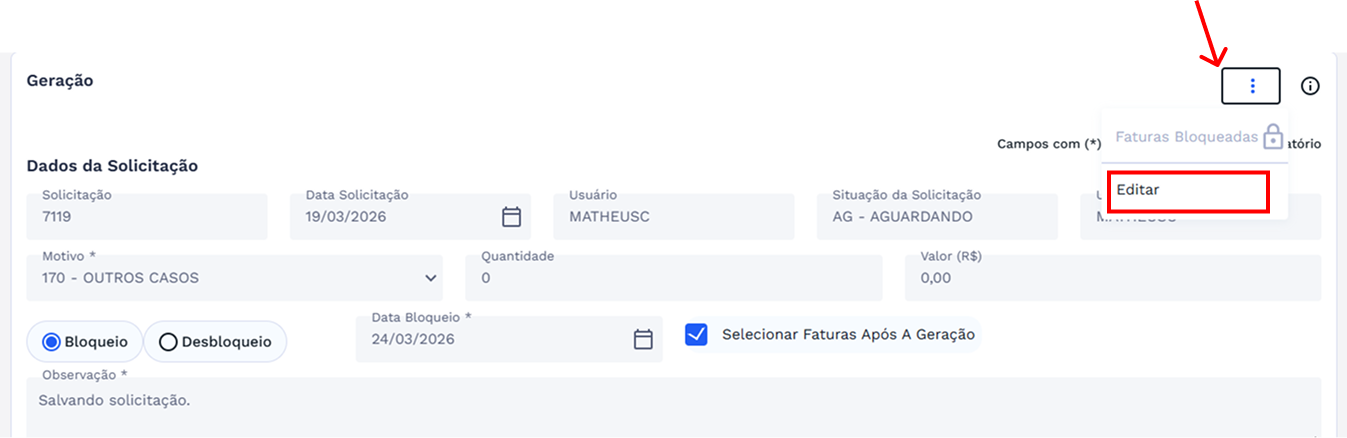Viewport: 1347px width, 438px height.
Task: Click the Usuário field with MATHEUSC
Action: pyautogui.click(x=673, y=216)
